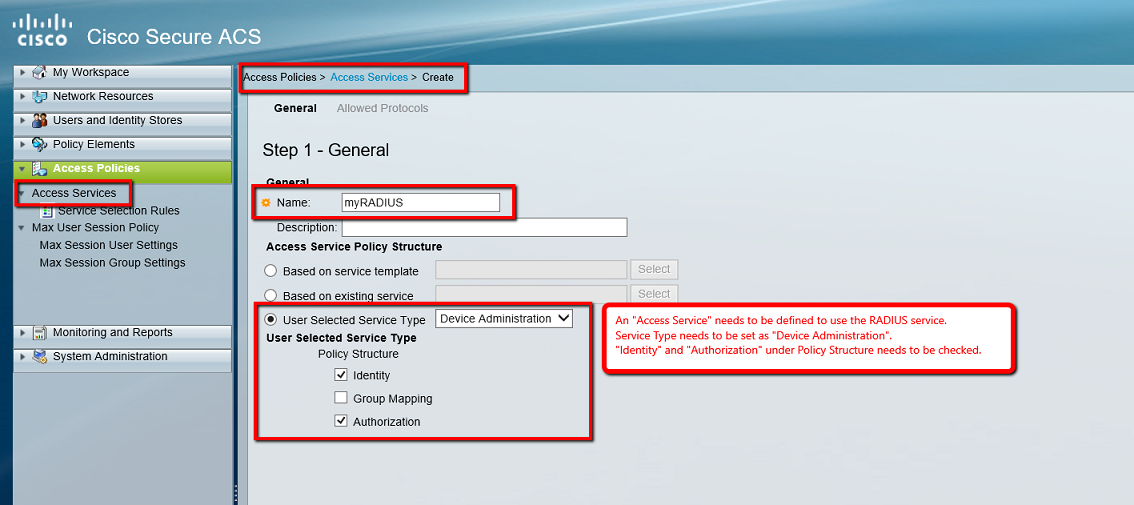Open Monitoring and Reports menu

[123, 336]
